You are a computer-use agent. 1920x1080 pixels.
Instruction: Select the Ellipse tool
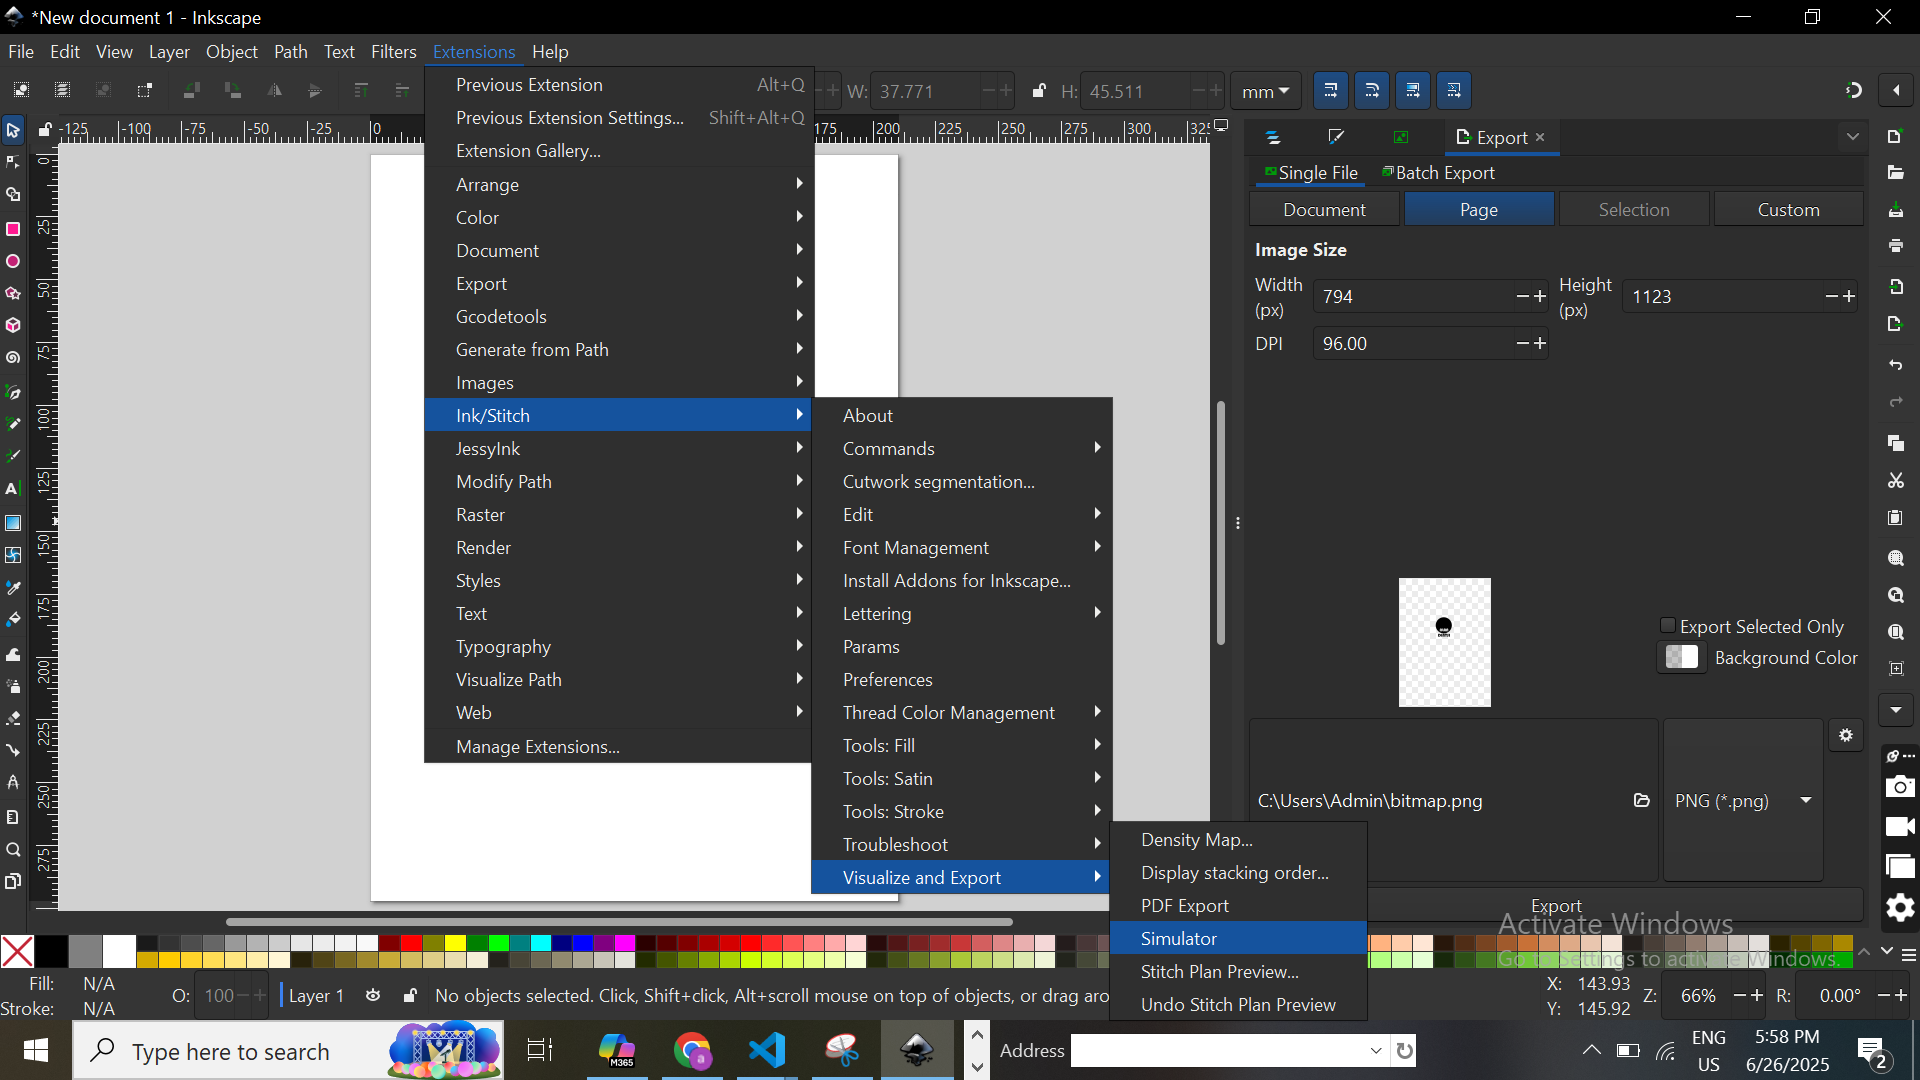pyautogui.click(x=13, y=262)
